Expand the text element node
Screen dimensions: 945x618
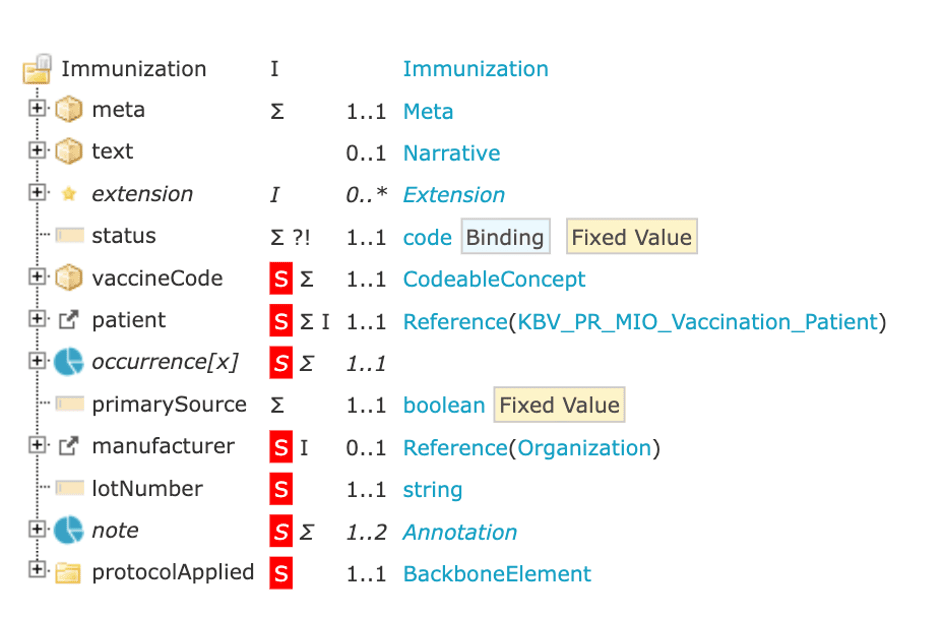(x=37, y=150)
